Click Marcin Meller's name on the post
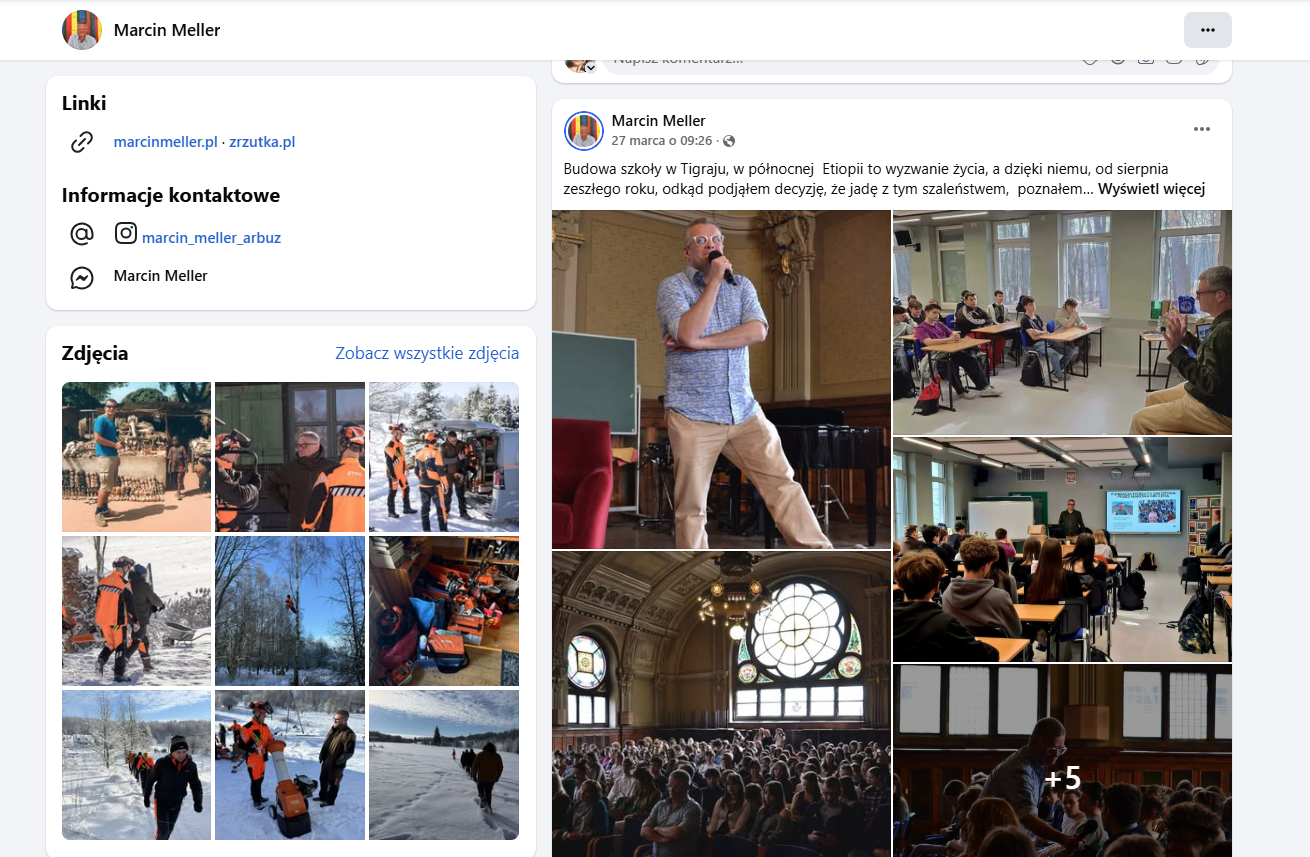The height and width of the screenshot is (857, 1310). [658, 121]
